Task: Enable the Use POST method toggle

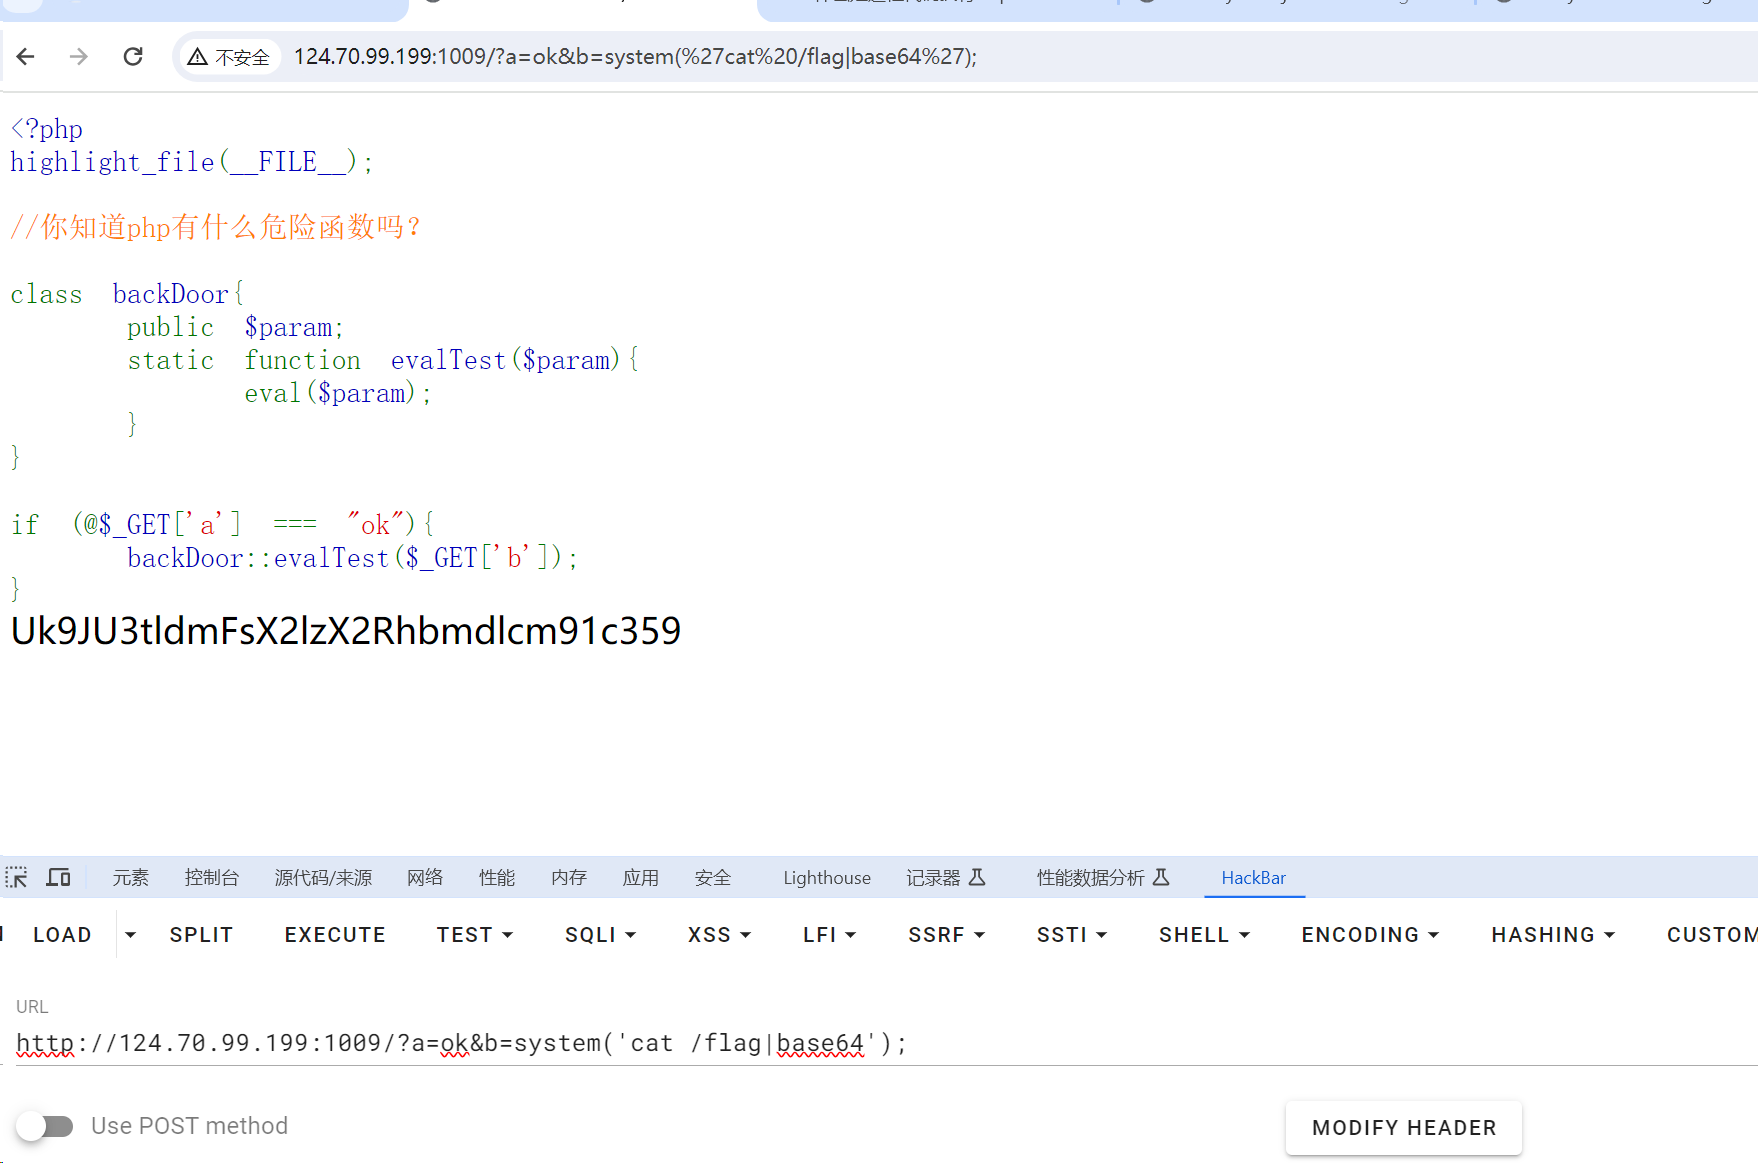Action: (x=45, y=1126)
